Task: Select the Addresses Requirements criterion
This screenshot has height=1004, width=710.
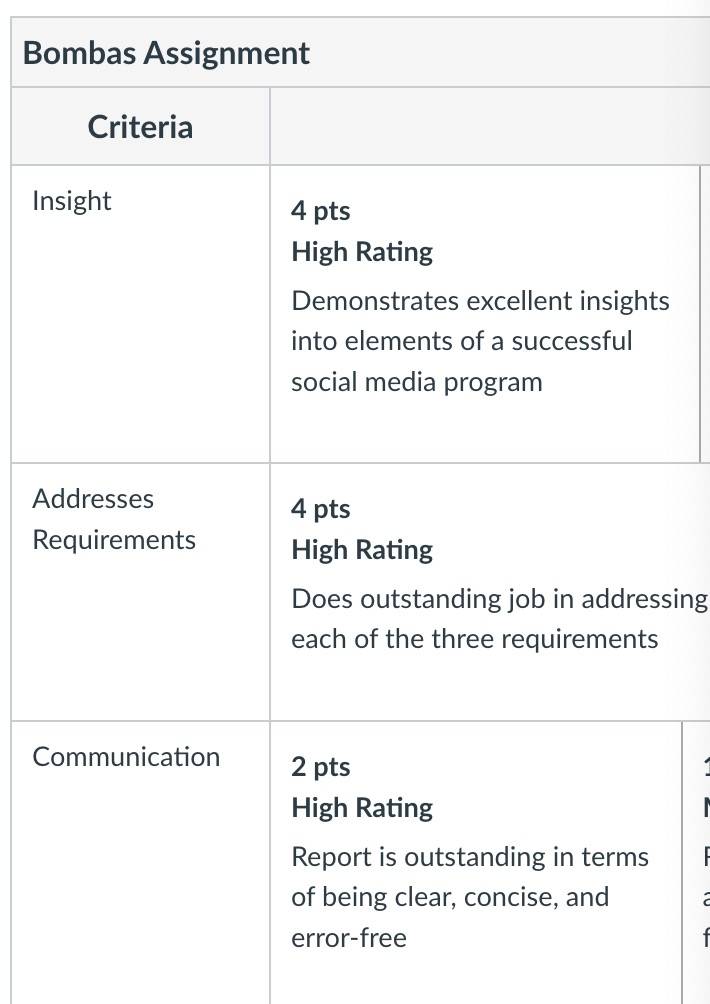Action: [x=114, y=519]
